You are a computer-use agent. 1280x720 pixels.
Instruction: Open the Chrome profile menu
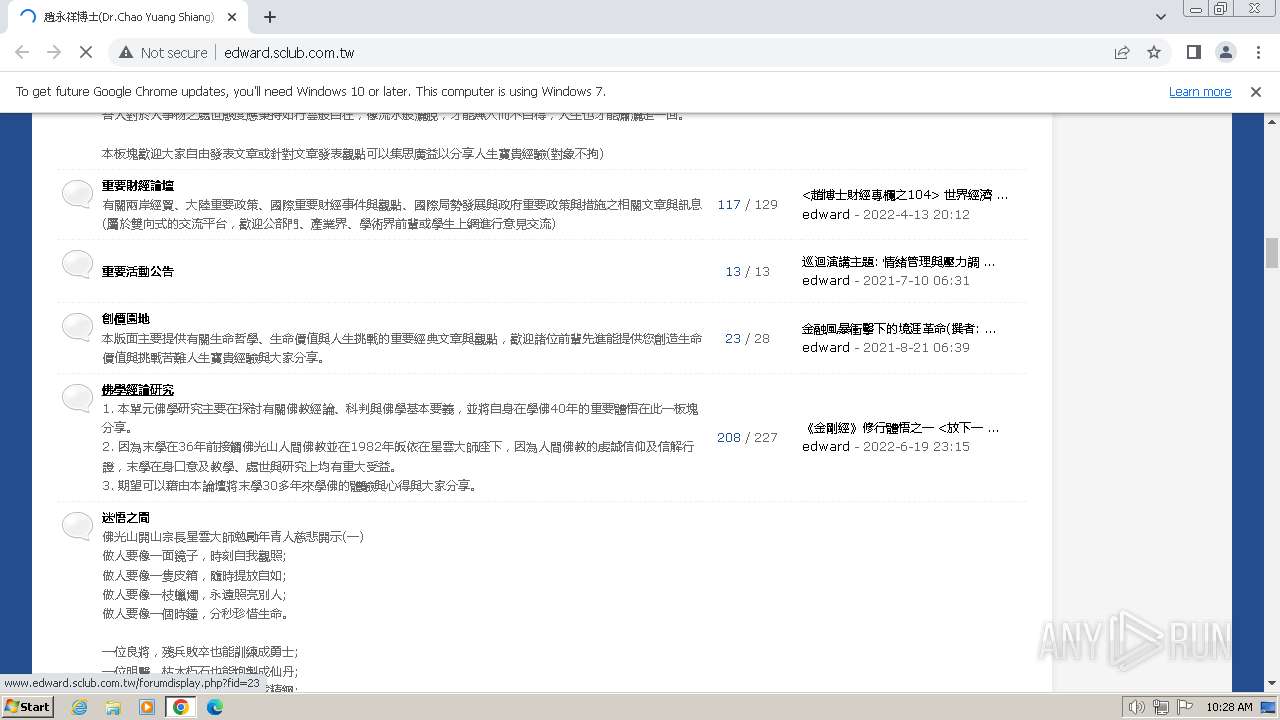pyautogui.click(x=1226, y=52)
